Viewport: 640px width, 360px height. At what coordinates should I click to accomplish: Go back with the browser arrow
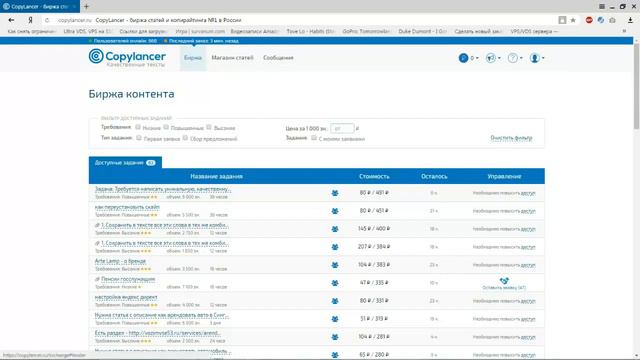click(11, 20)
